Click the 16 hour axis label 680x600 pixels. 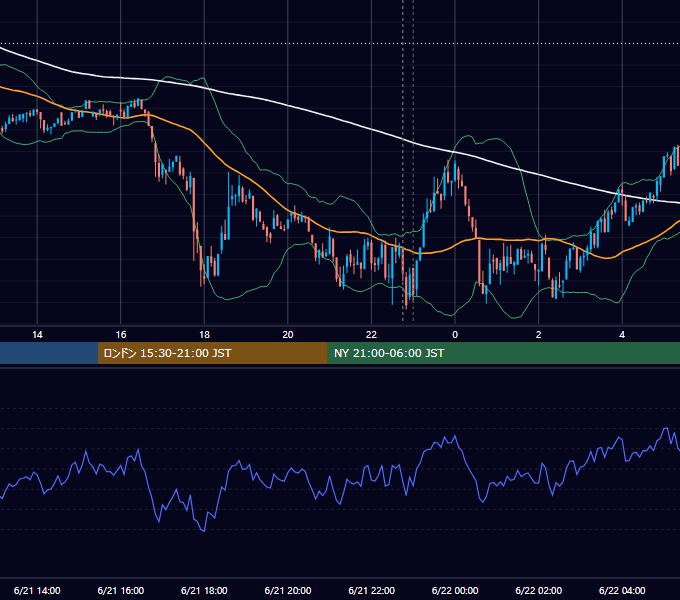click(x=121, y=335)
